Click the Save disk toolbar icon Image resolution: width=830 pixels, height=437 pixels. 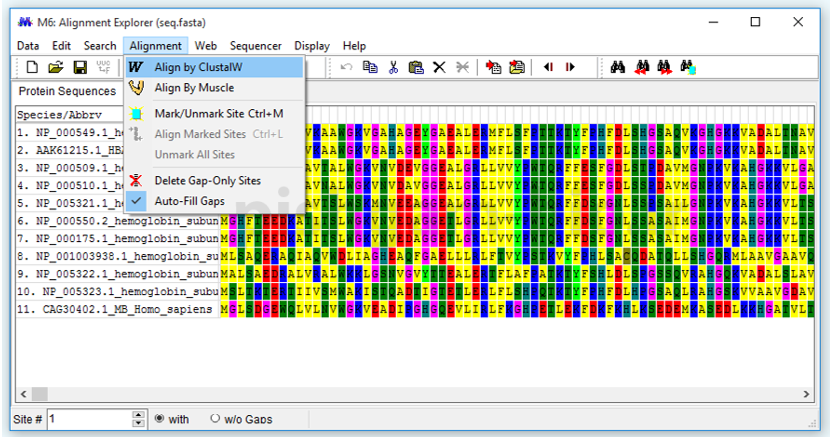pyautogui.click(x=80, y=67)
